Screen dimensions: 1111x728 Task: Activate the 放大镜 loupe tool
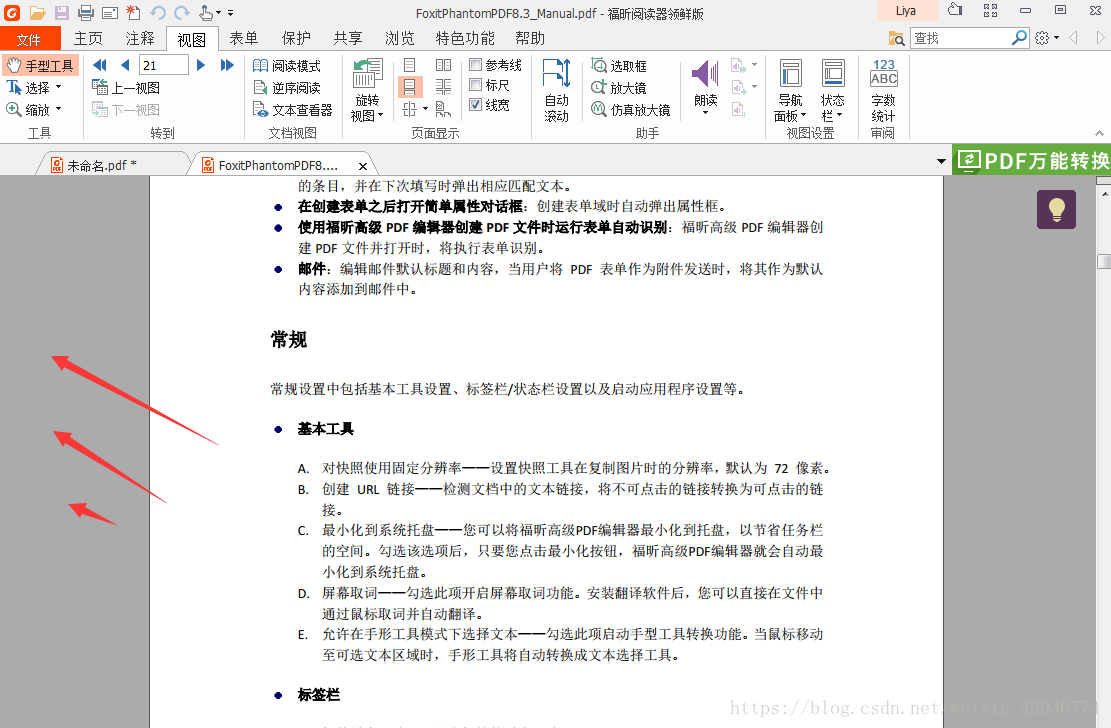[x=619, y=88]
